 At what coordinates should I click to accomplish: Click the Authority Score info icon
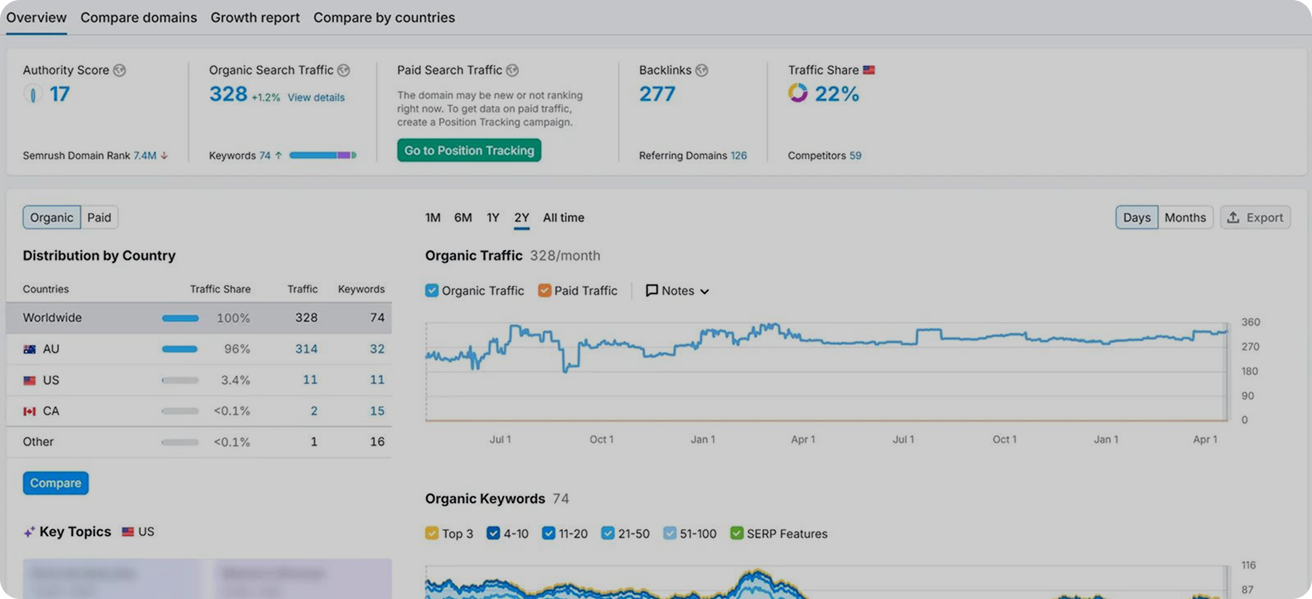point(120,70)
